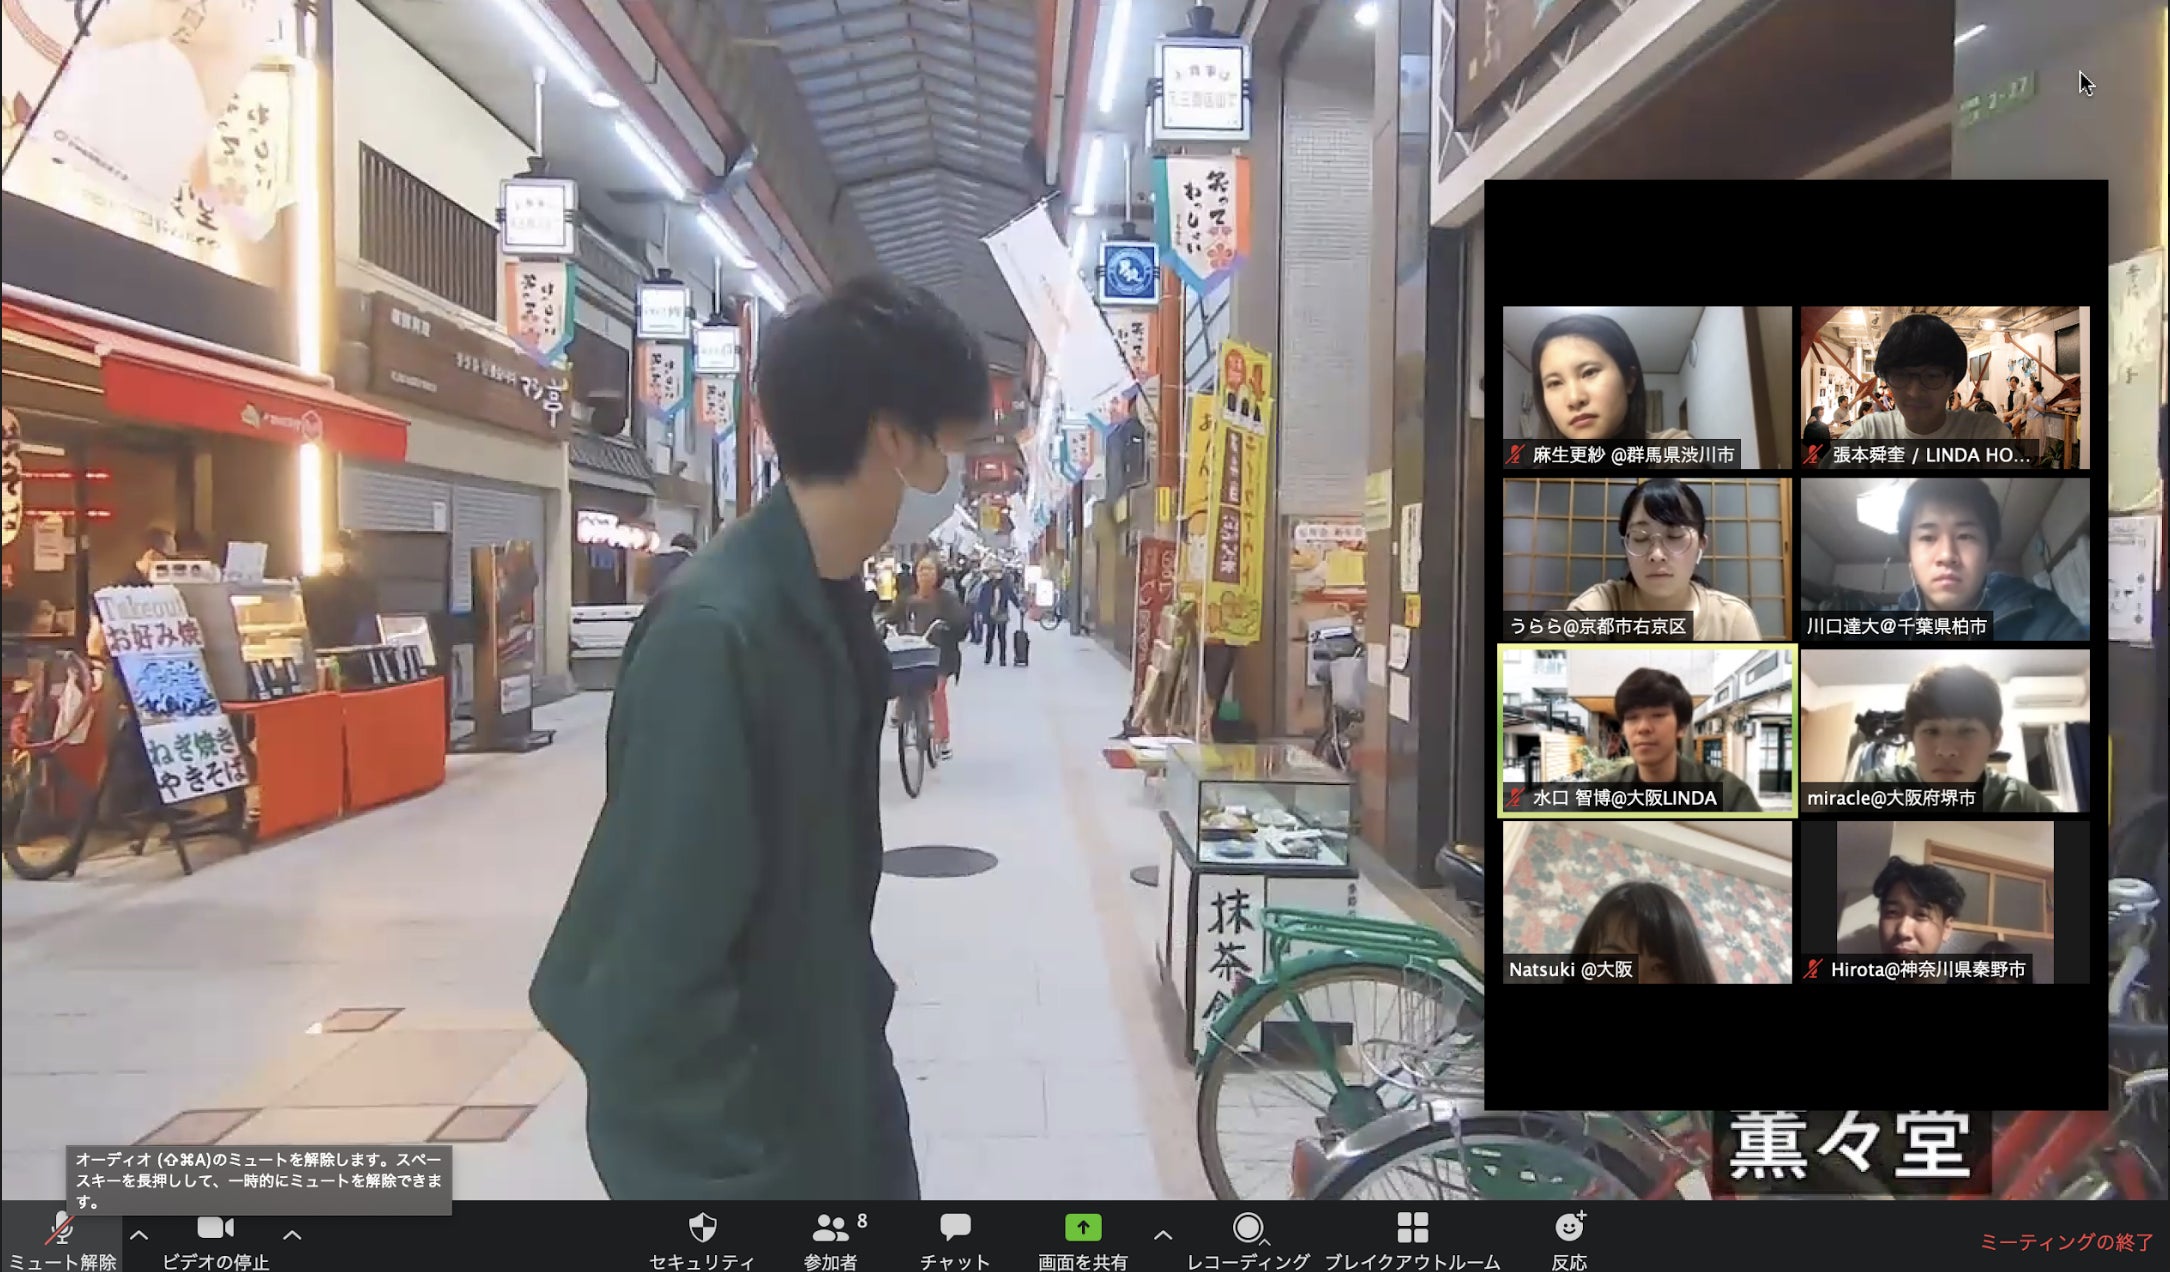Expand share screen options arrow

coord(1162,1235)
